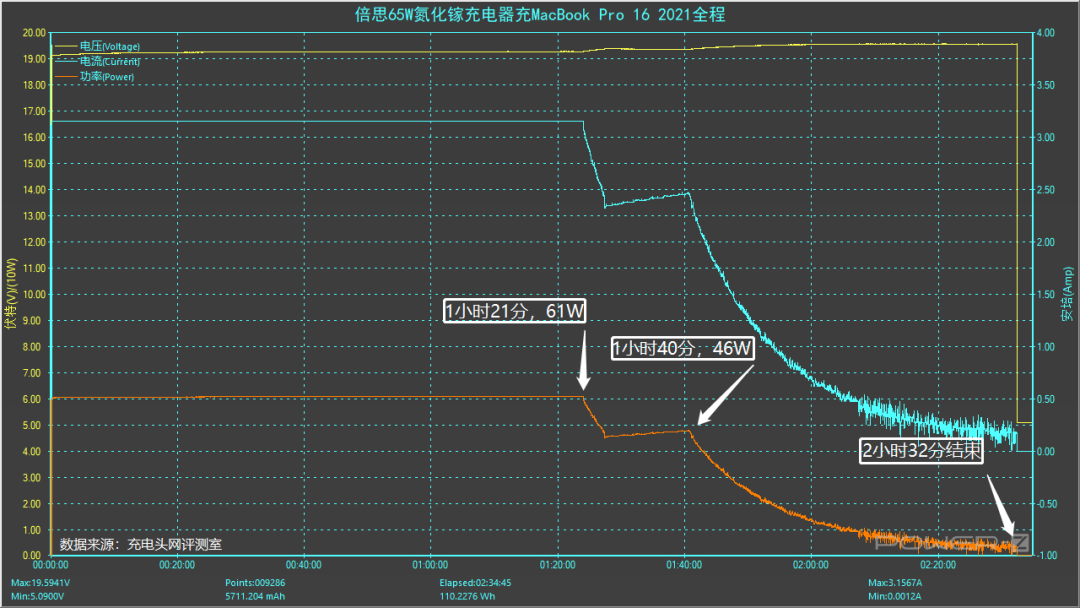Click the 01:20:00 time axis label
This screenshot has height=608, width=1080.
tap(557, 565)
